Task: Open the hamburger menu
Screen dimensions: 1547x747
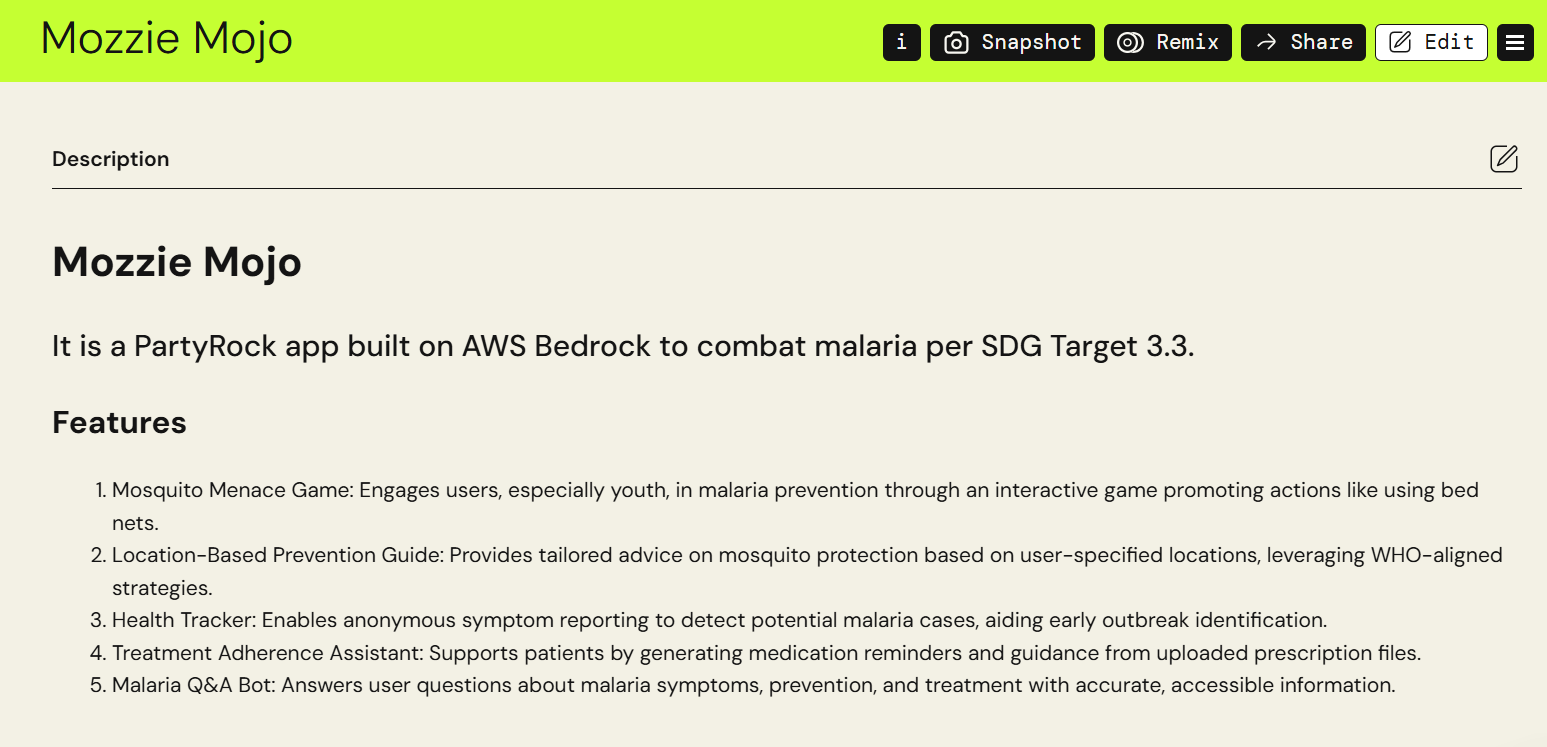Action: [x=1515, y=42]
